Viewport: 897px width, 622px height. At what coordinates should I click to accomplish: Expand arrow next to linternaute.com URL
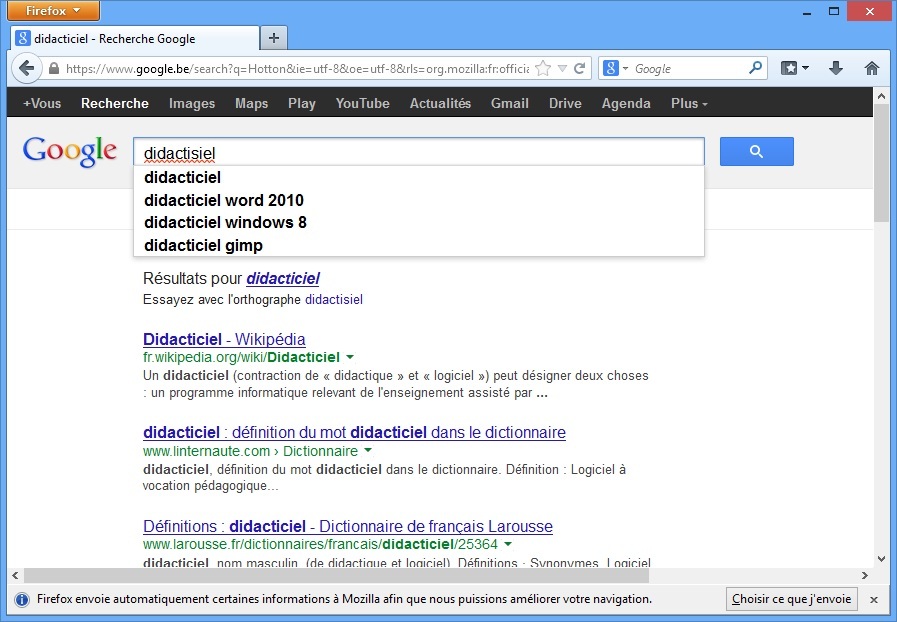[x=368, y=450]
